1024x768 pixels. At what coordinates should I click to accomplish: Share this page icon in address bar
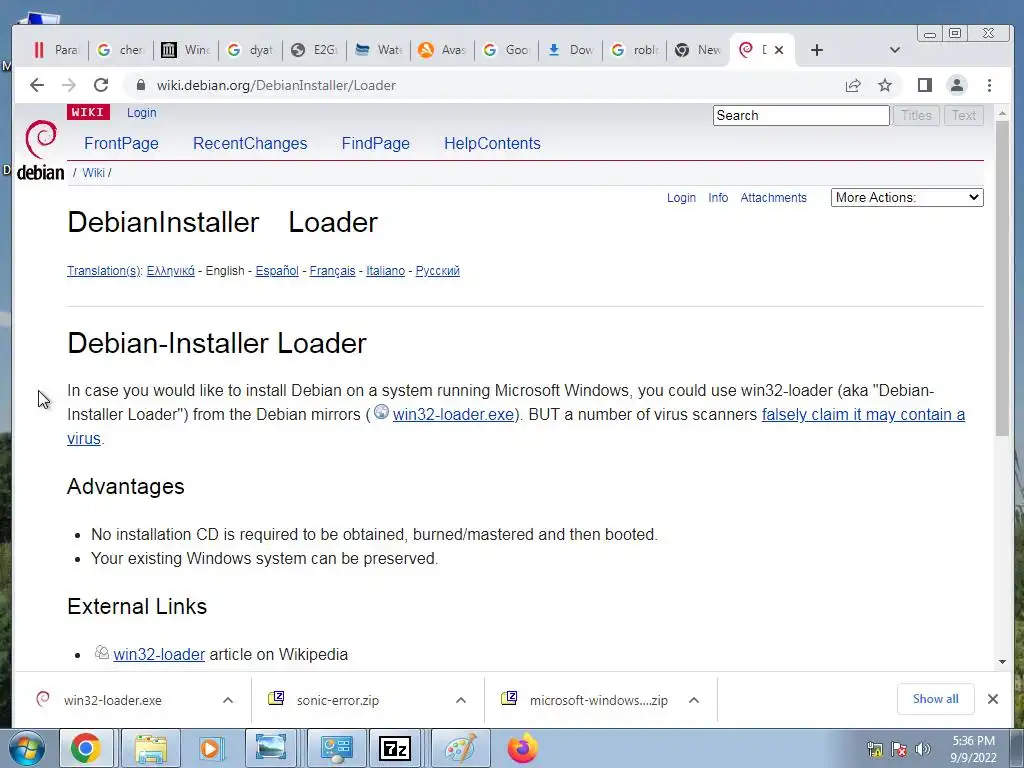(853, 85)
